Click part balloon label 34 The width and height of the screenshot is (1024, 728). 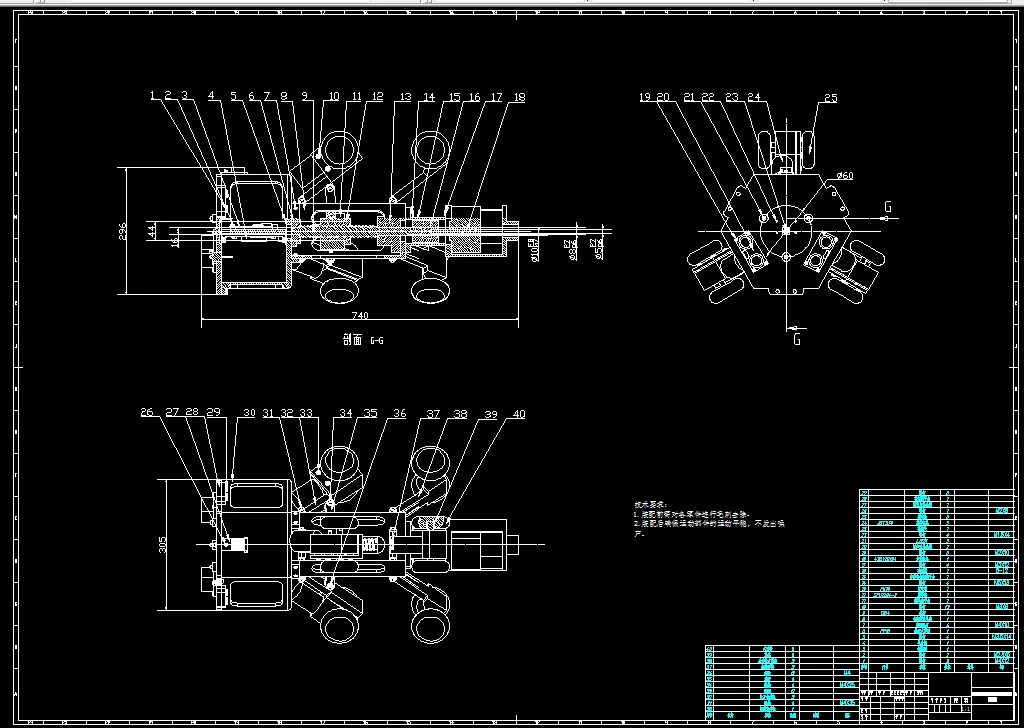click(345, 413)
